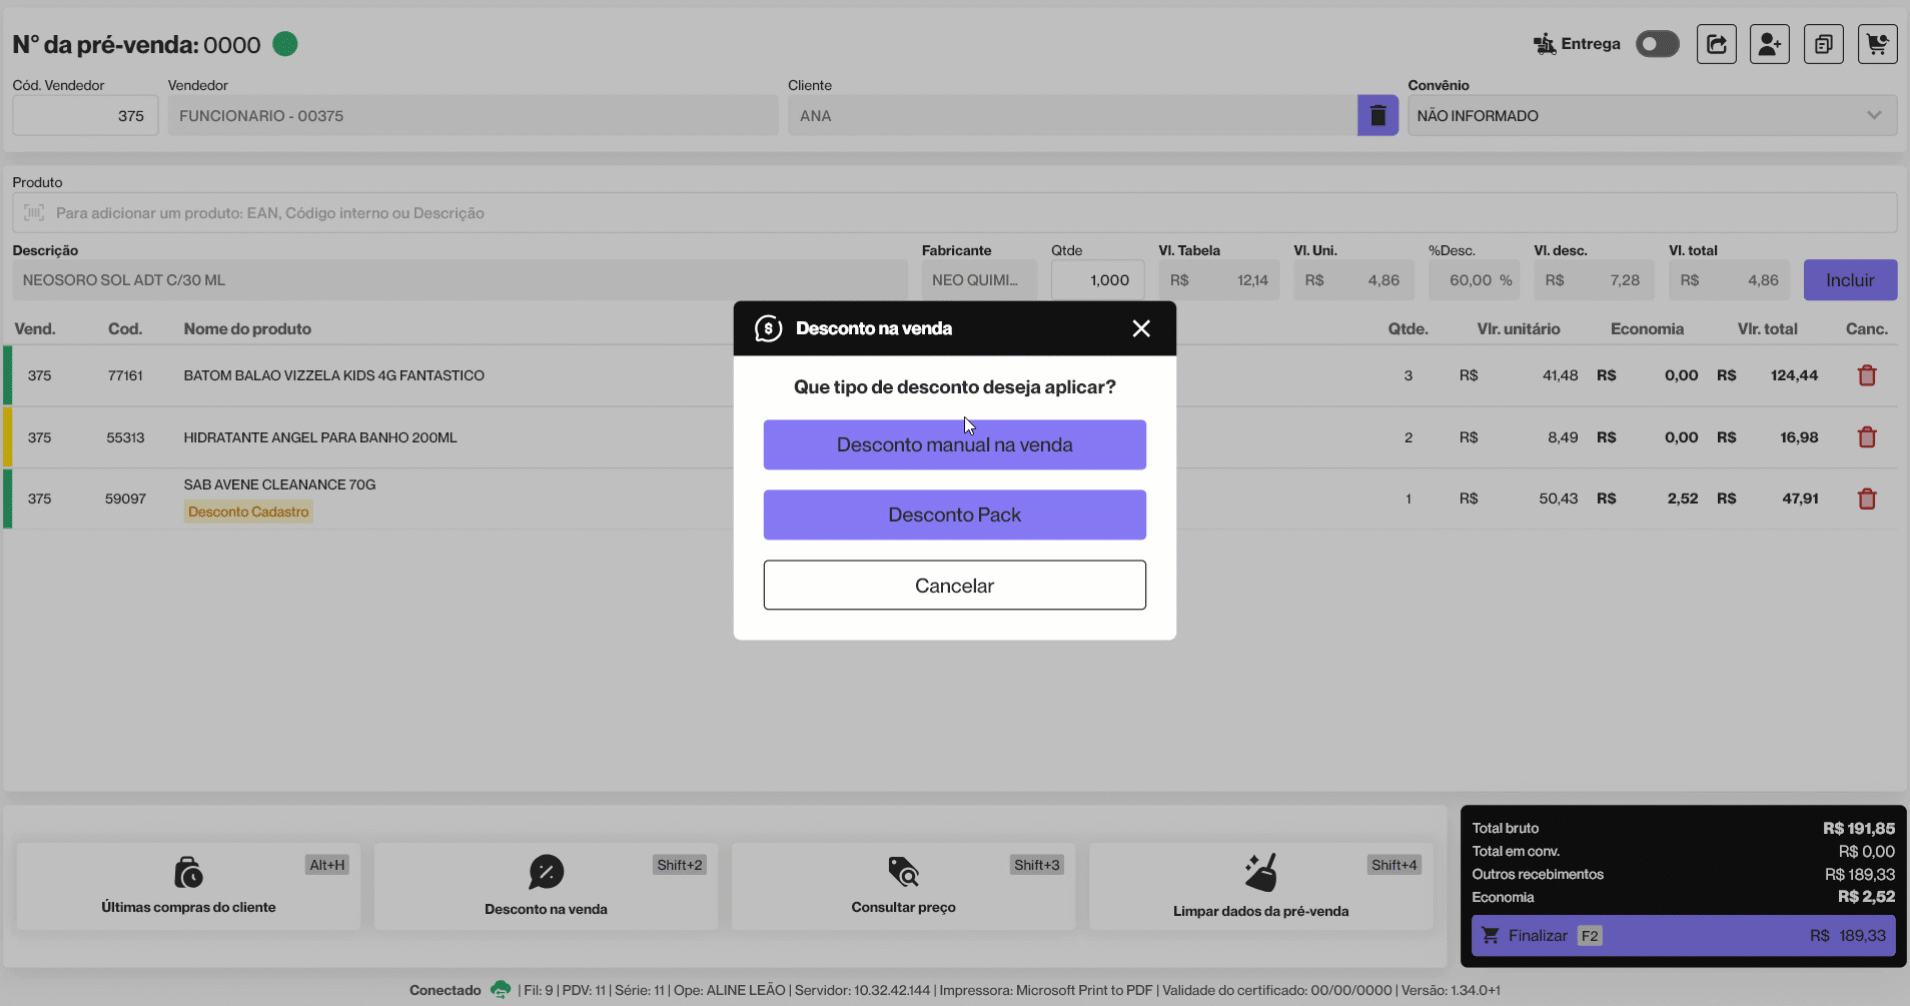Toggle the Entrega delivery switch
Screen dimensions: 1910x1006
1657,44
